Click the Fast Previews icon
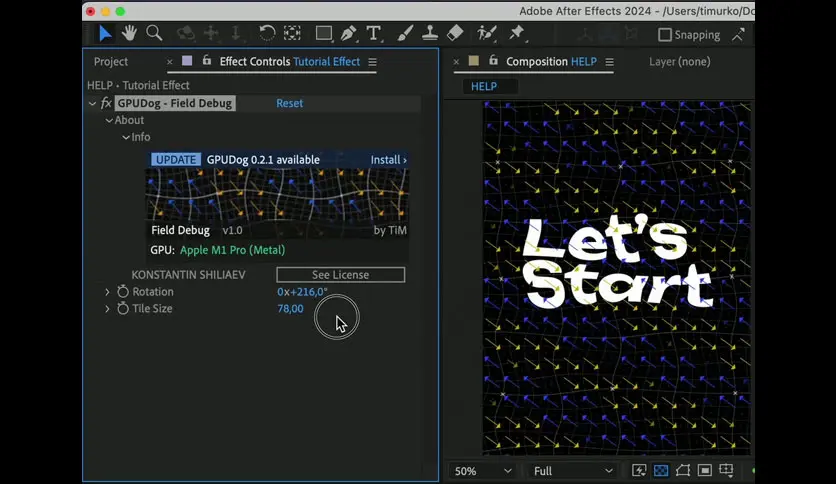The width and height of the screenshot is (836, 484). [x=639, y=470]
